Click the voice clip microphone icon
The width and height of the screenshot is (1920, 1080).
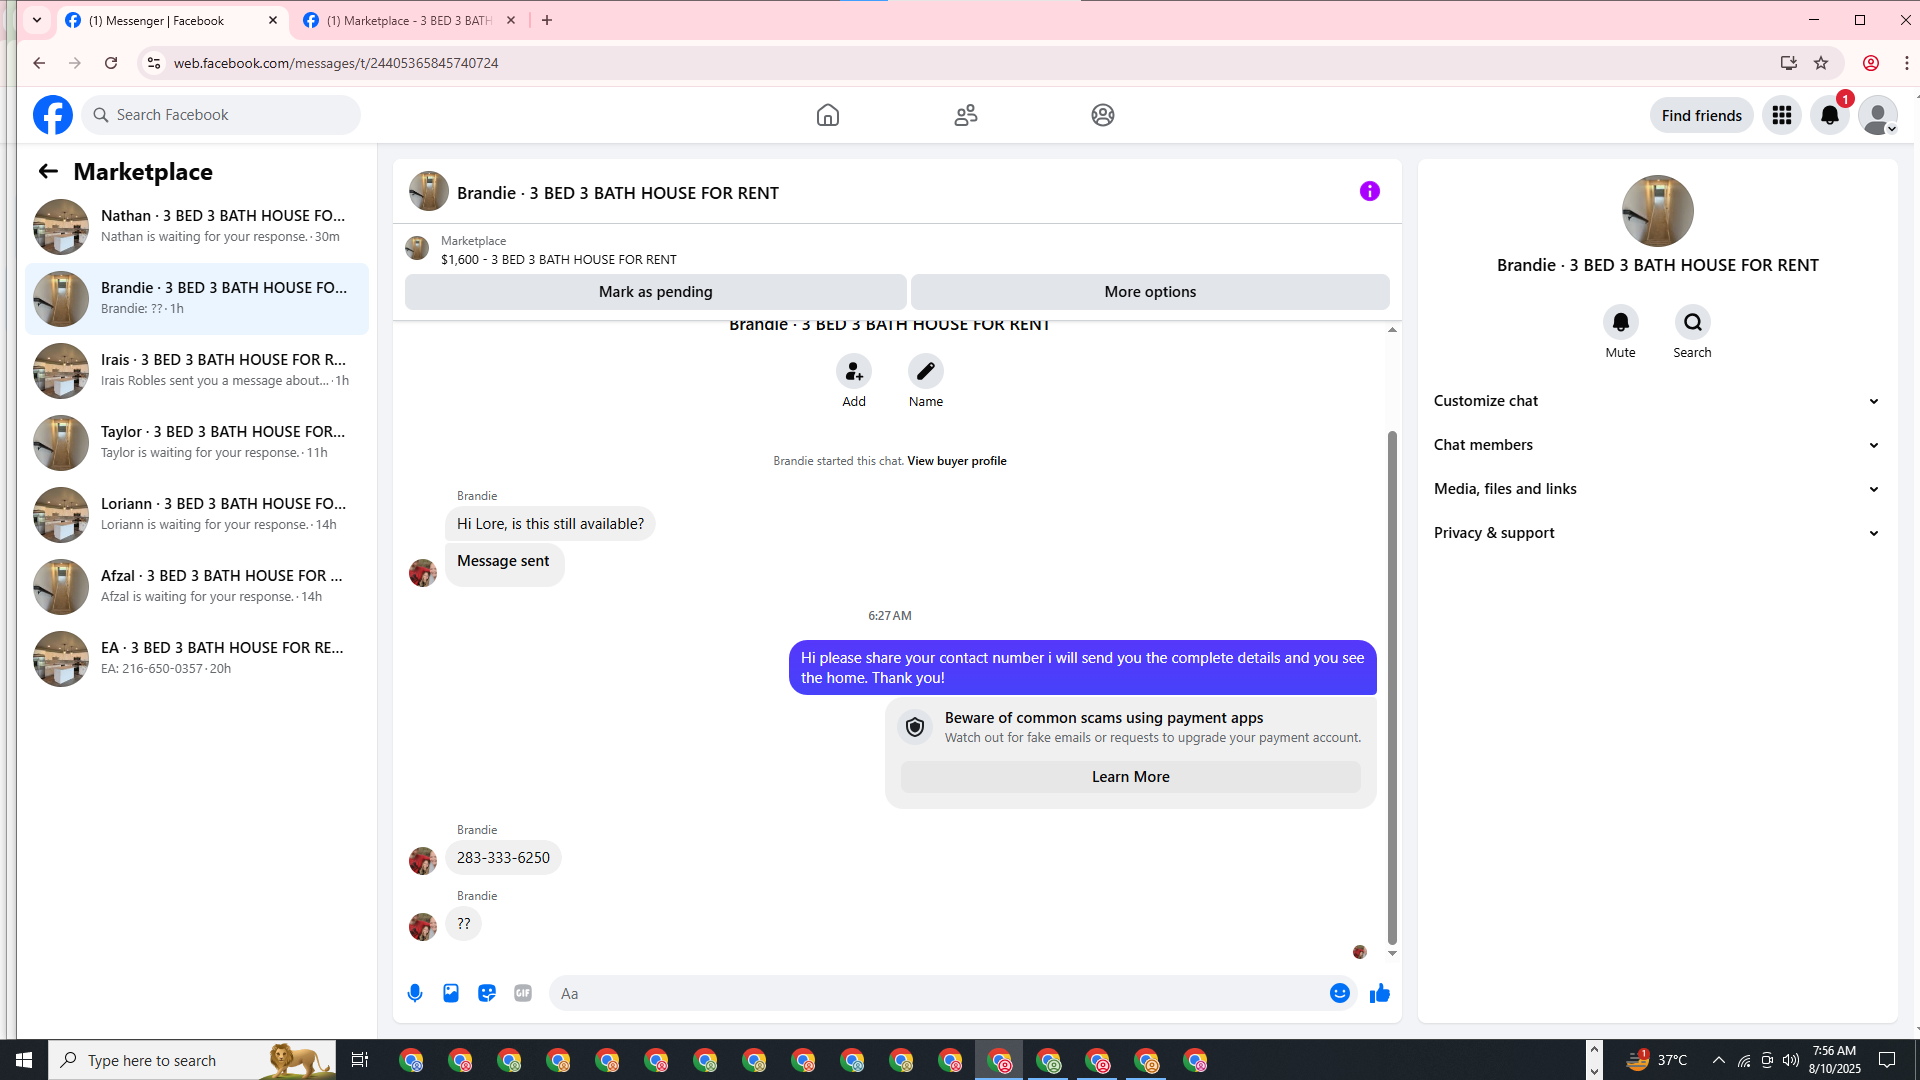coord(415,993)
